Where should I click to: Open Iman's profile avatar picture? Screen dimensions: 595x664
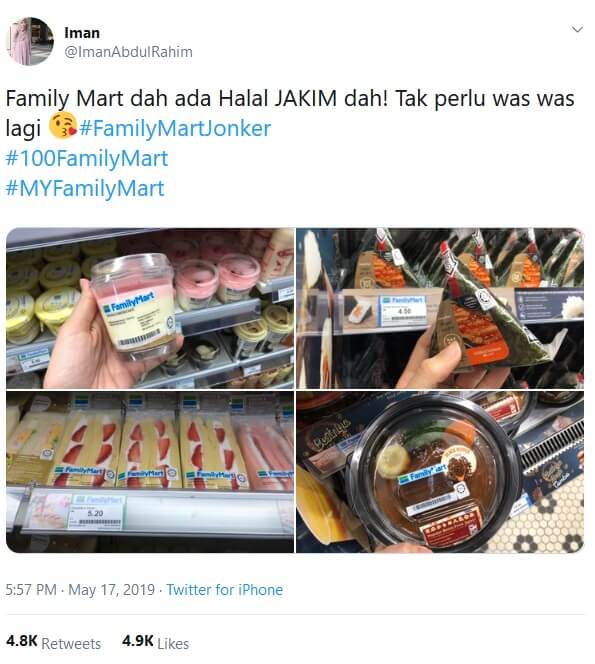30,41
